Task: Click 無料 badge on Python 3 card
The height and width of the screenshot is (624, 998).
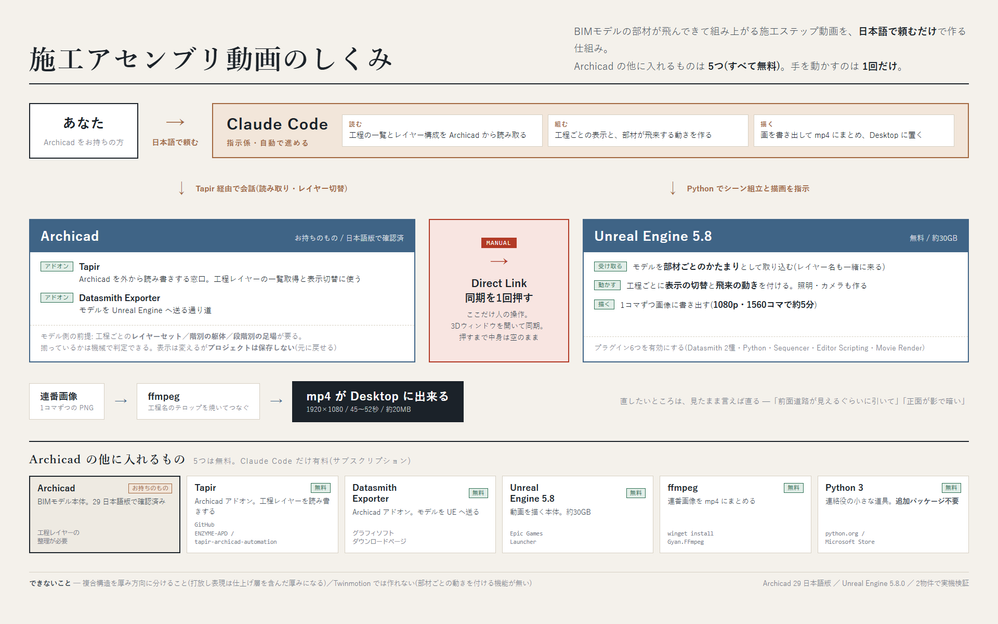Action: pos(951,488)
